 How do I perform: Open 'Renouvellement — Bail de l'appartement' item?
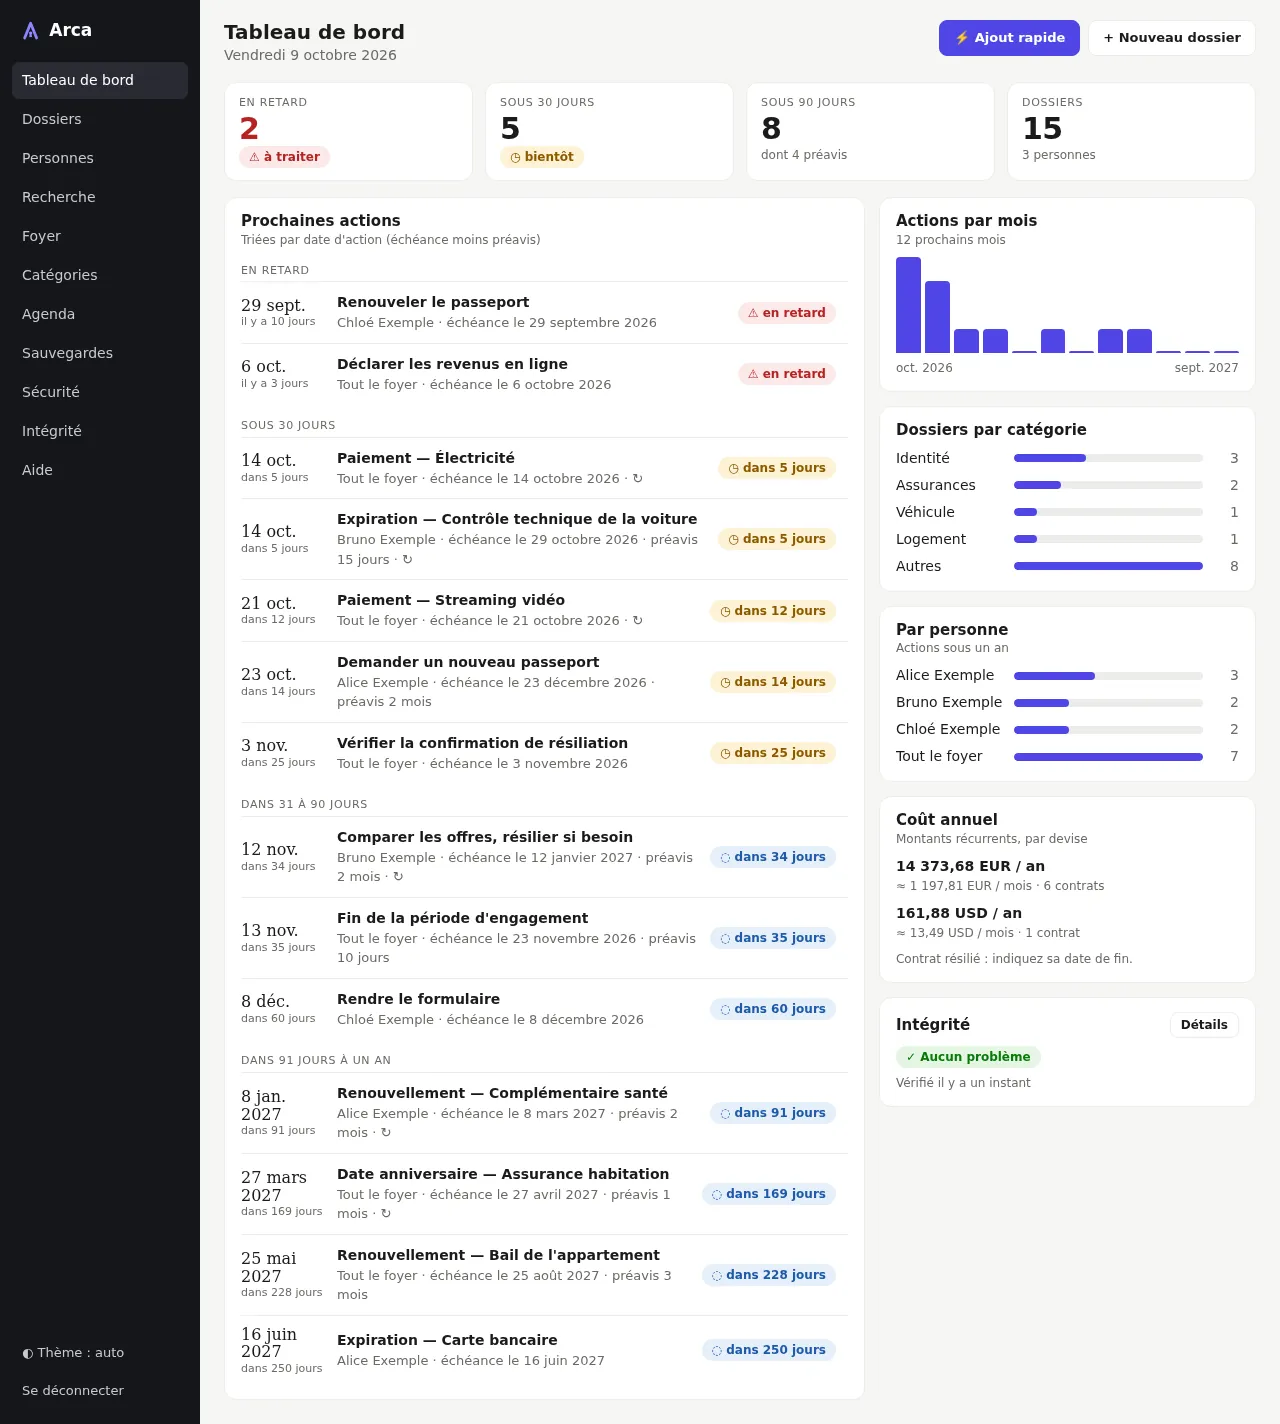tap(544, 1275)
